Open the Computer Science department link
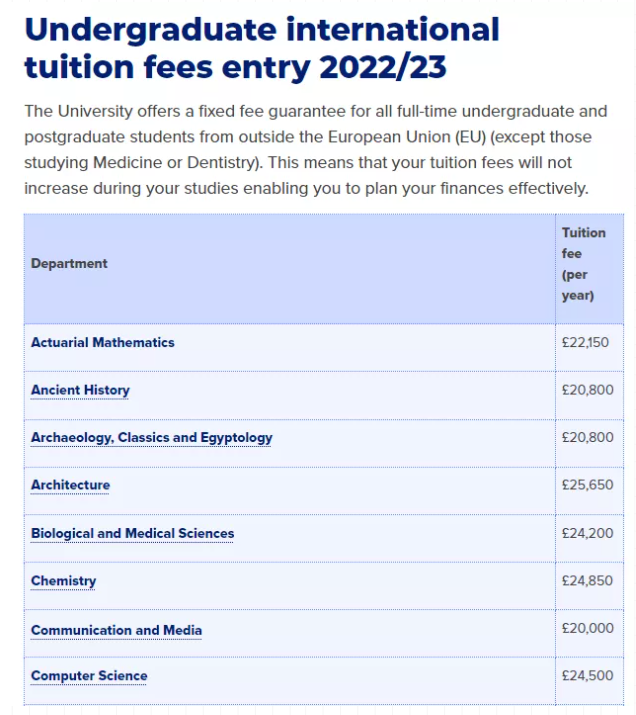Viewport: 636px width, 715px height. coord(89,676)
